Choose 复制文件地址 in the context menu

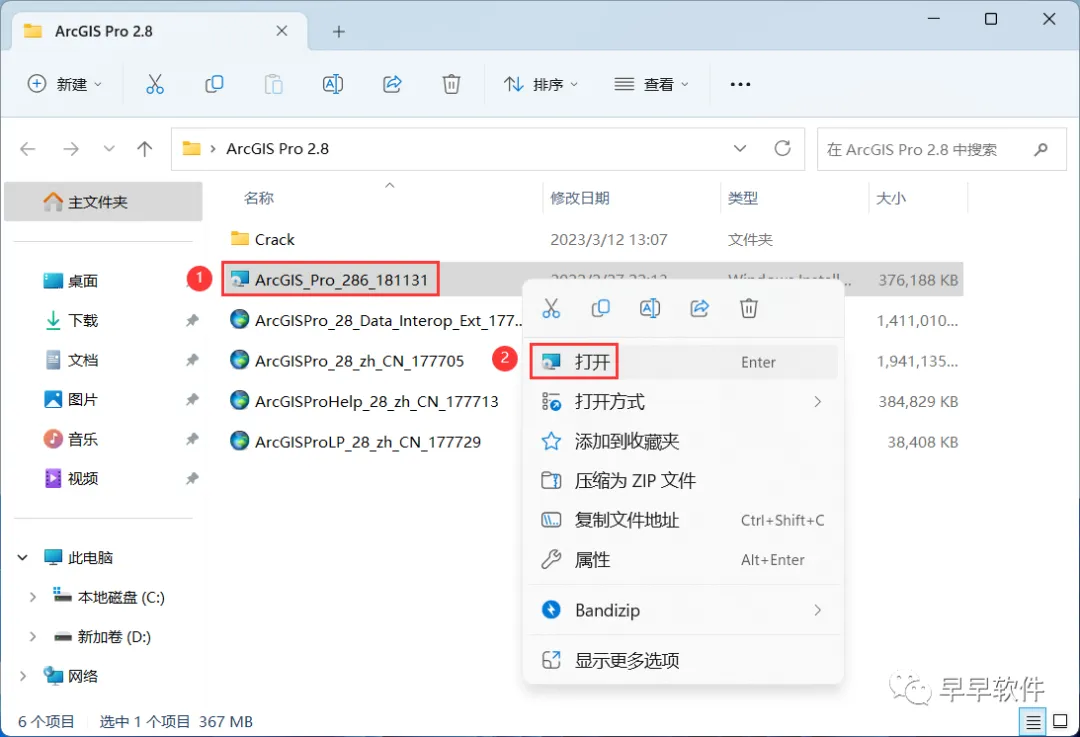pyautogui.click(x=683, y=520)
